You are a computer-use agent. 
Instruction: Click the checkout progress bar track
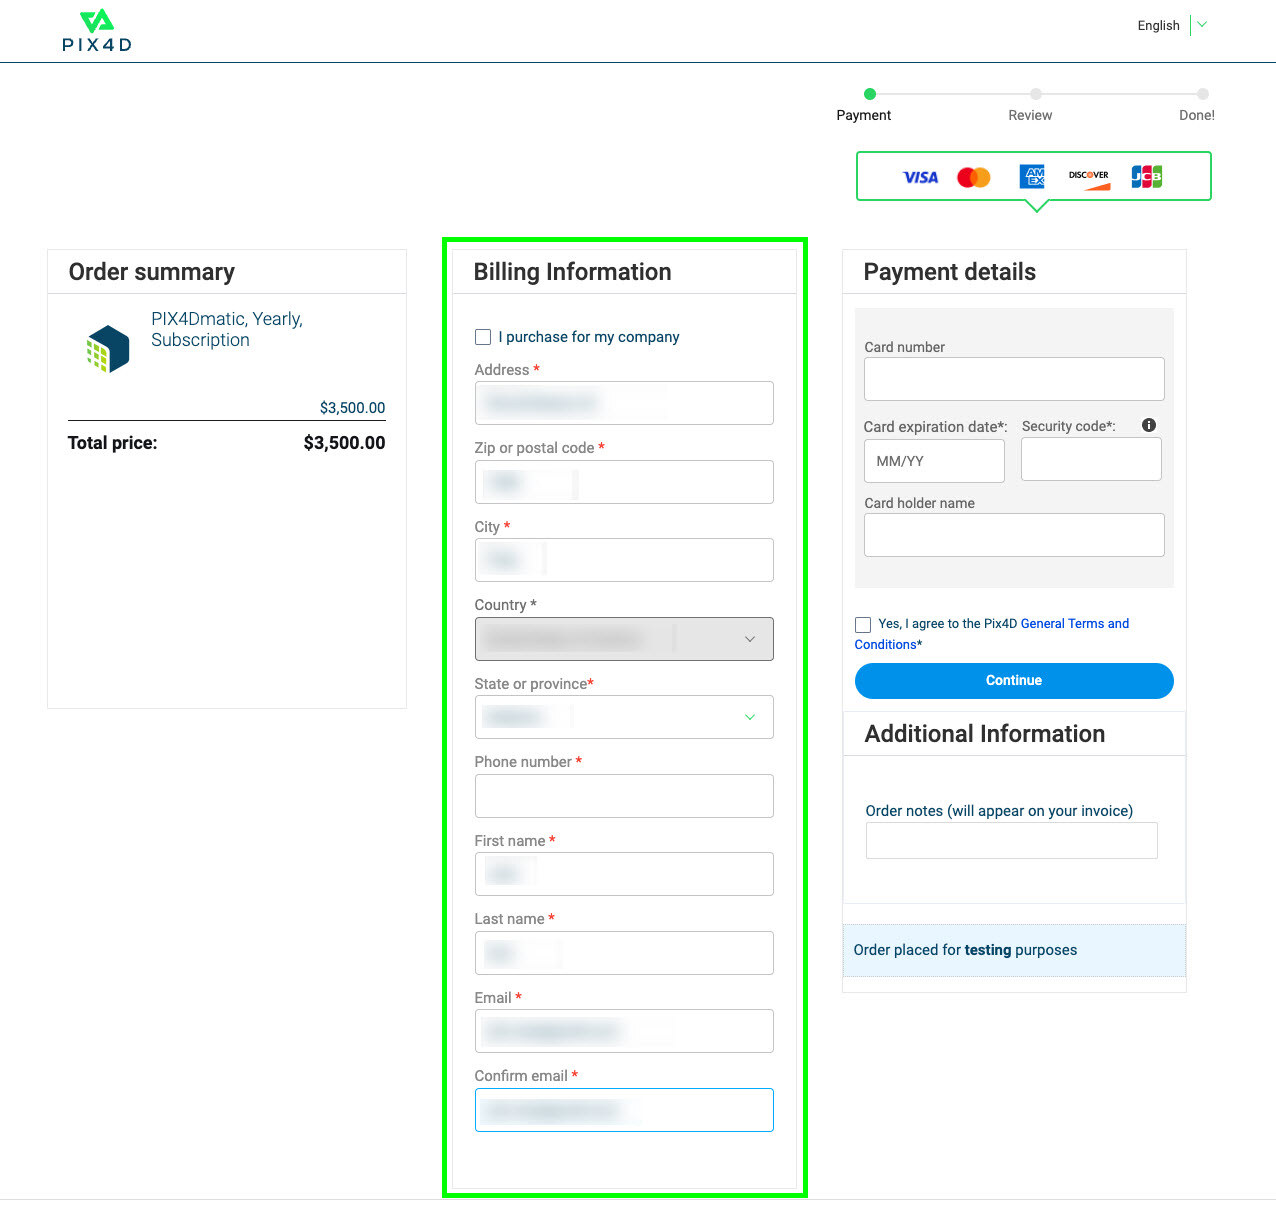[950, 93]
